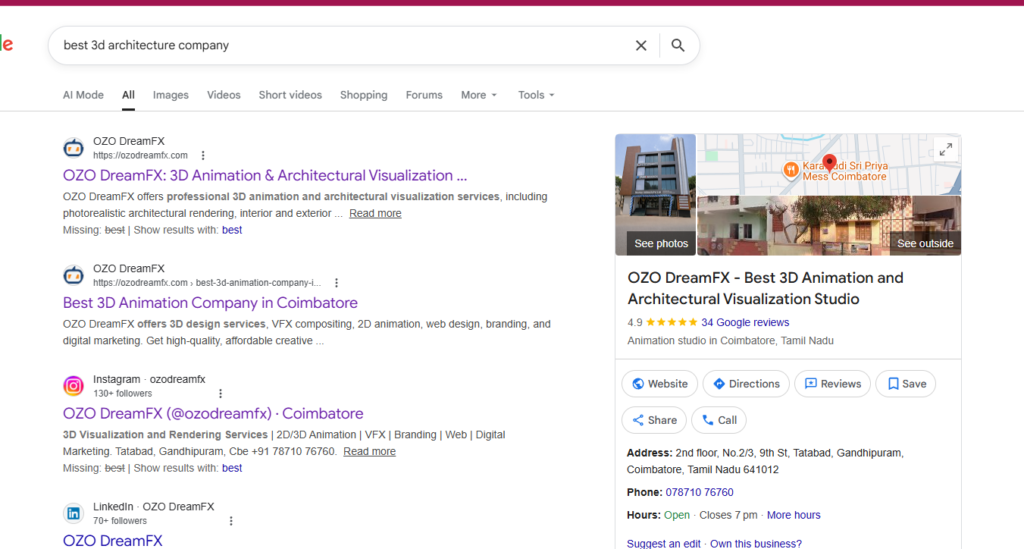Switch to the Images tab

[170, 95]
